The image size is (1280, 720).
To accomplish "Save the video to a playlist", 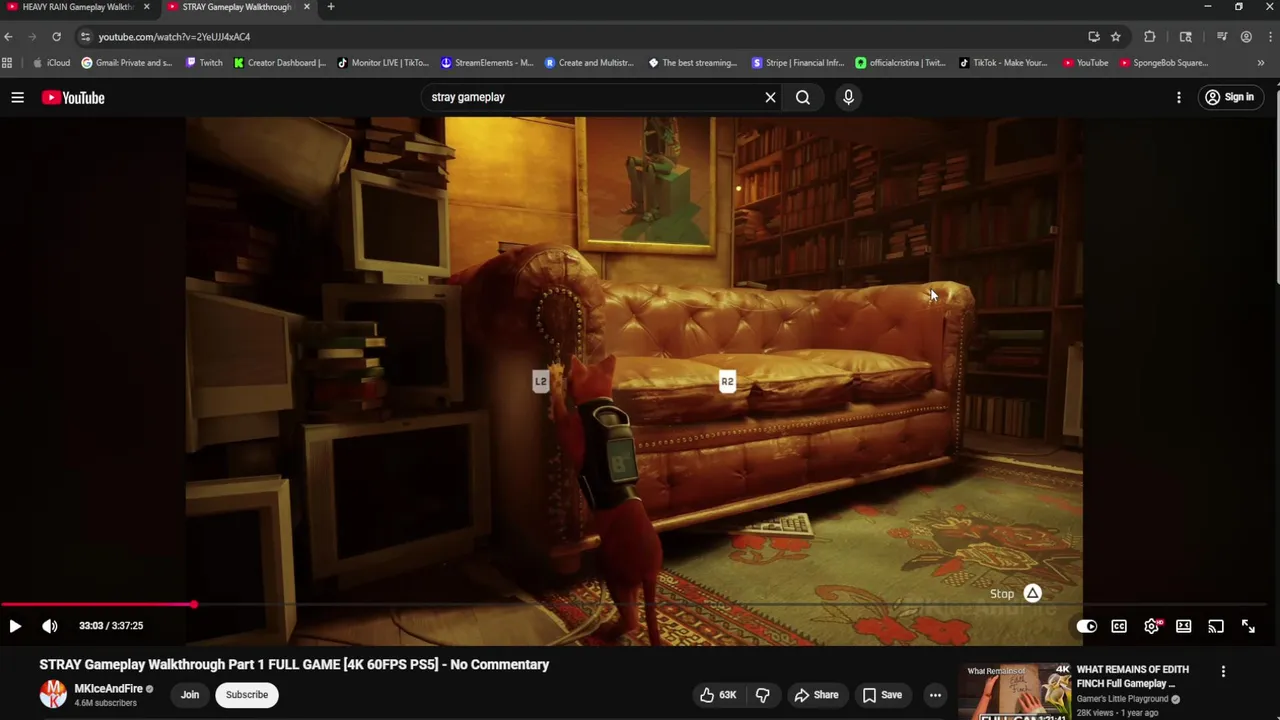I will coord(882,695).
